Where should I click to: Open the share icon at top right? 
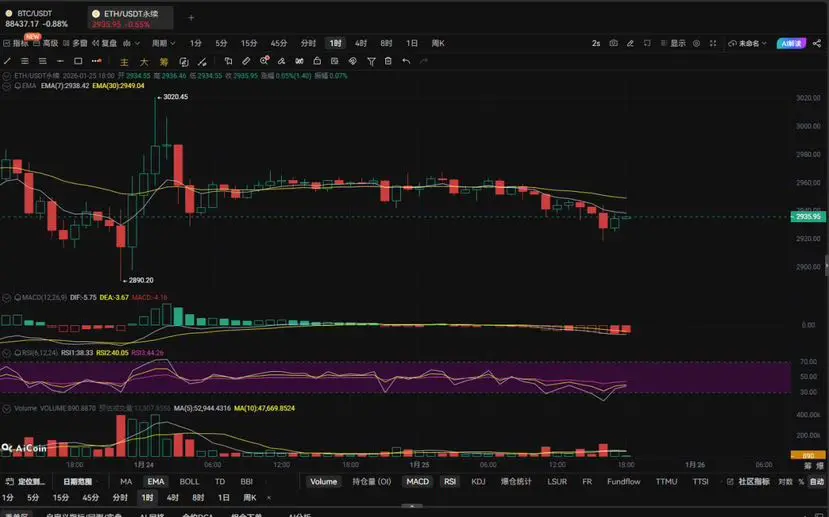817,43
